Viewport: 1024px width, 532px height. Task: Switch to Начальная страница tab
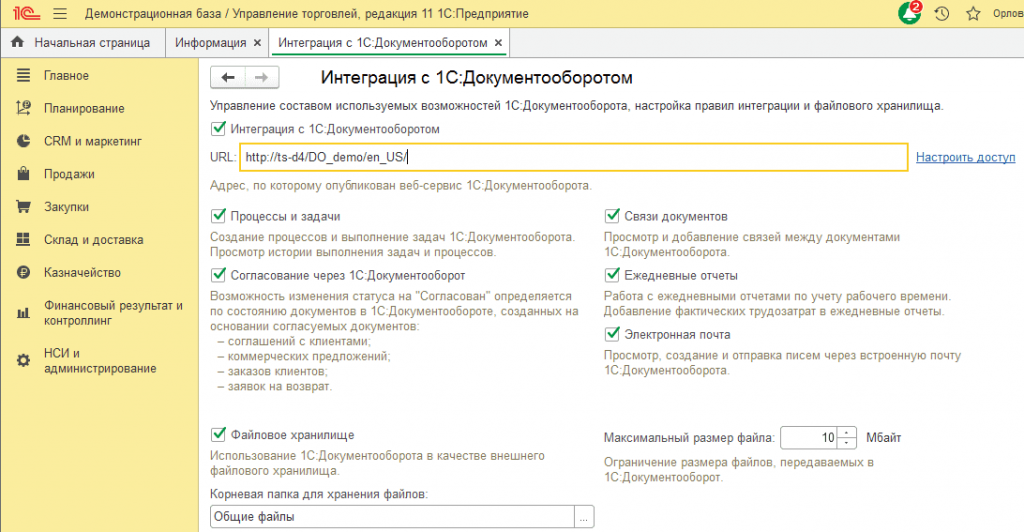tap(92, 42)
